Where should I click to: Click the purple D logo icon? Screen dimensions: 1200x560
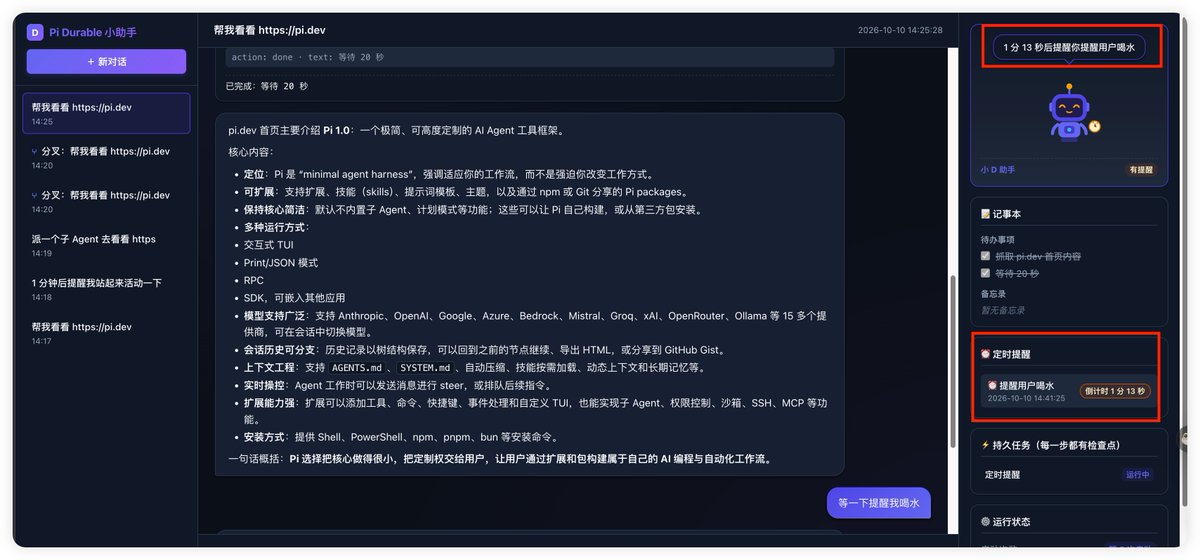pyautogui.click(x=35, y=32)
